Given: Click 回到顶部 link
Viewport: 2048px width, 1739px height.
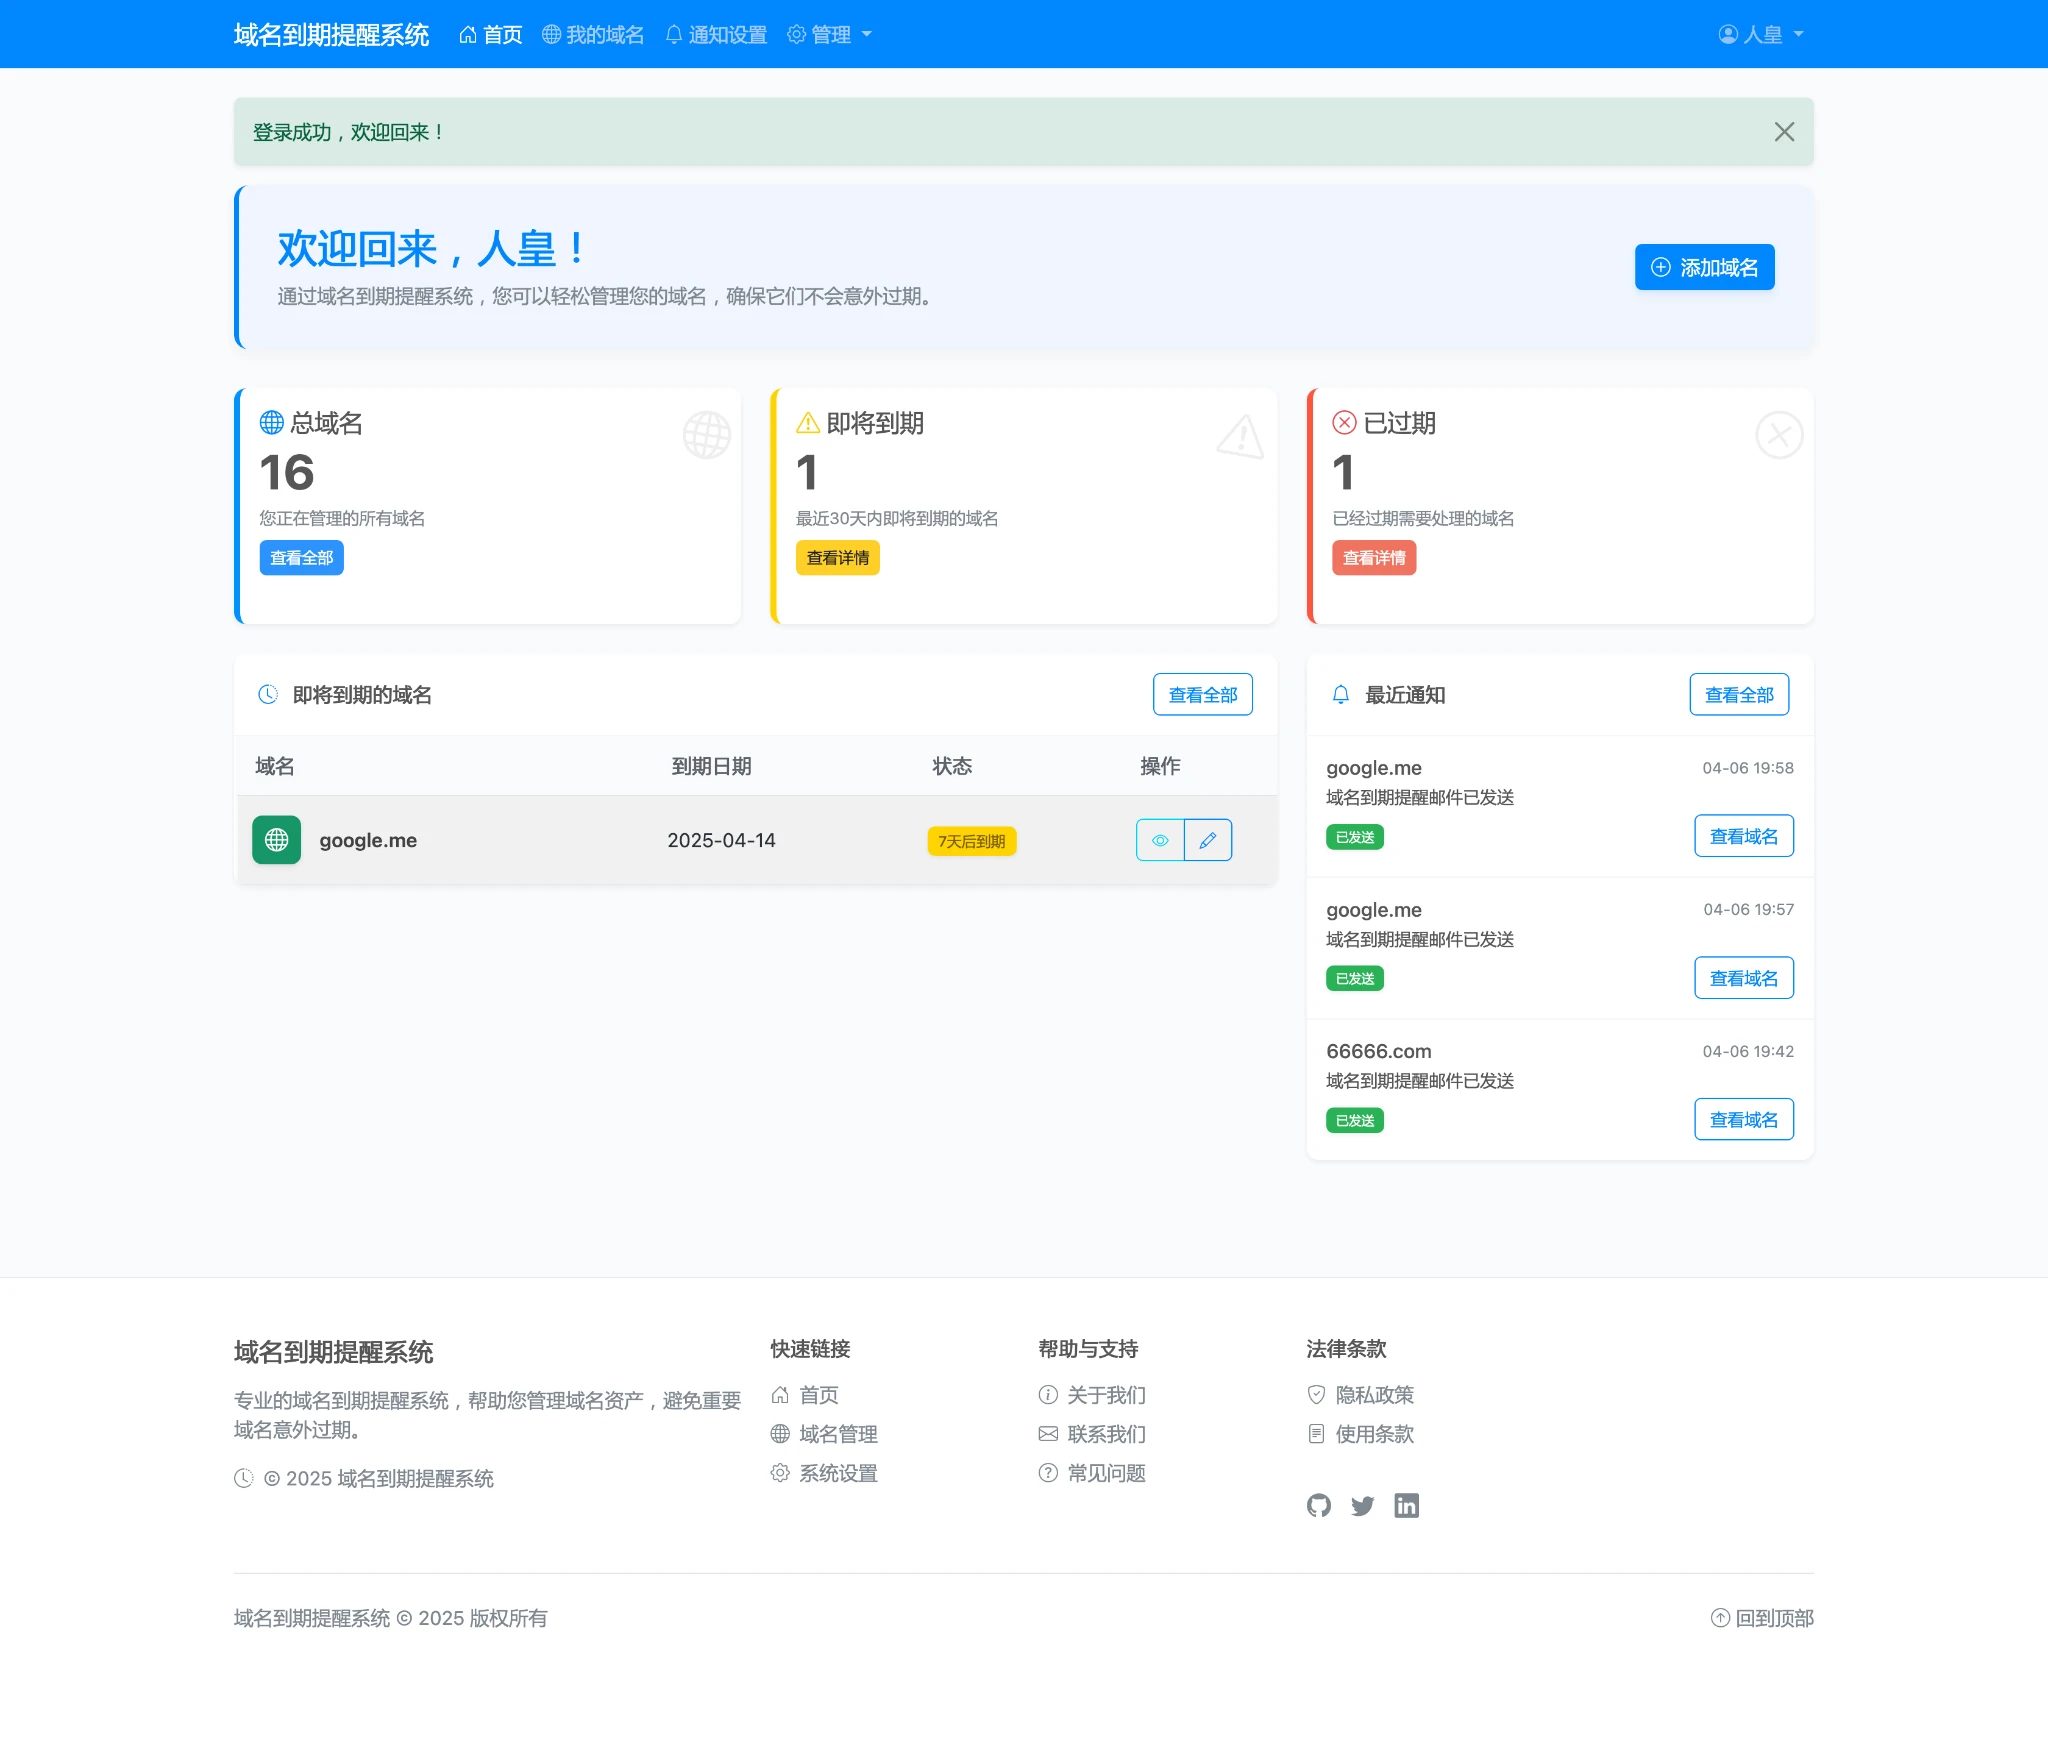Looking at the screenshot, I should tap(1762, 1618).
